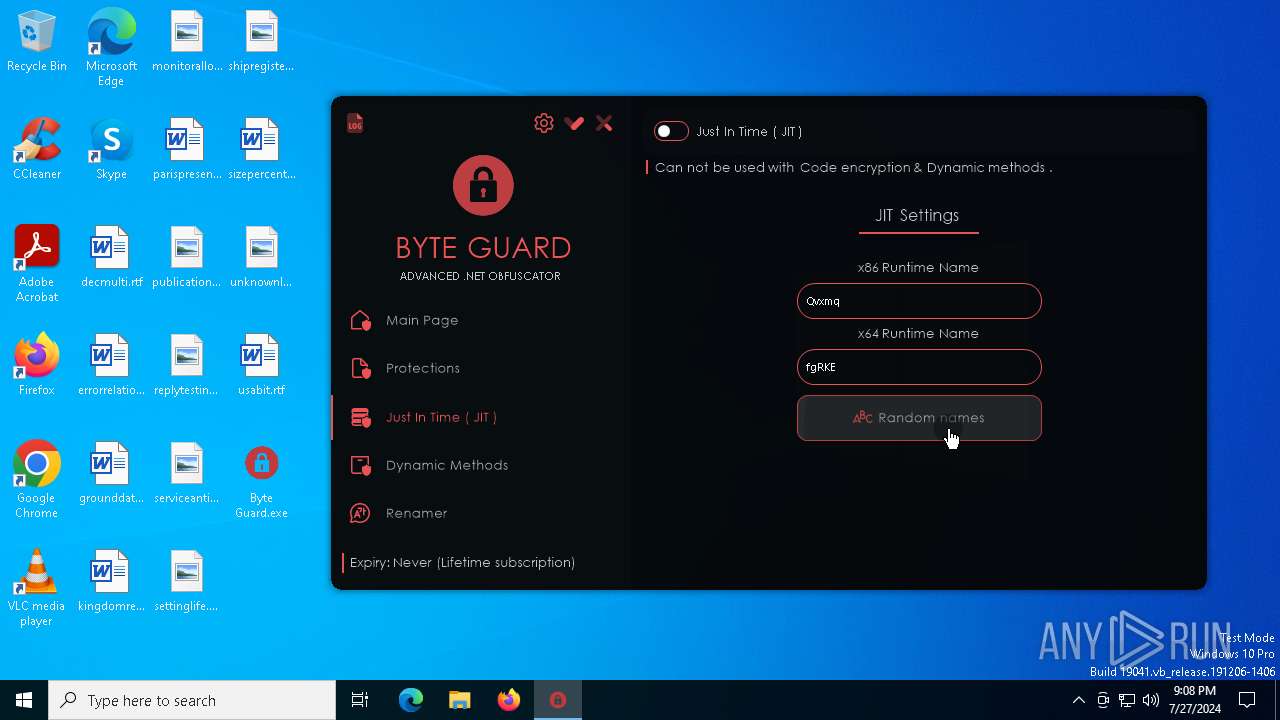This screenshot has width=1280, height=720.
Task: Click the JIT Settings heading
Action: coord(917,215)
